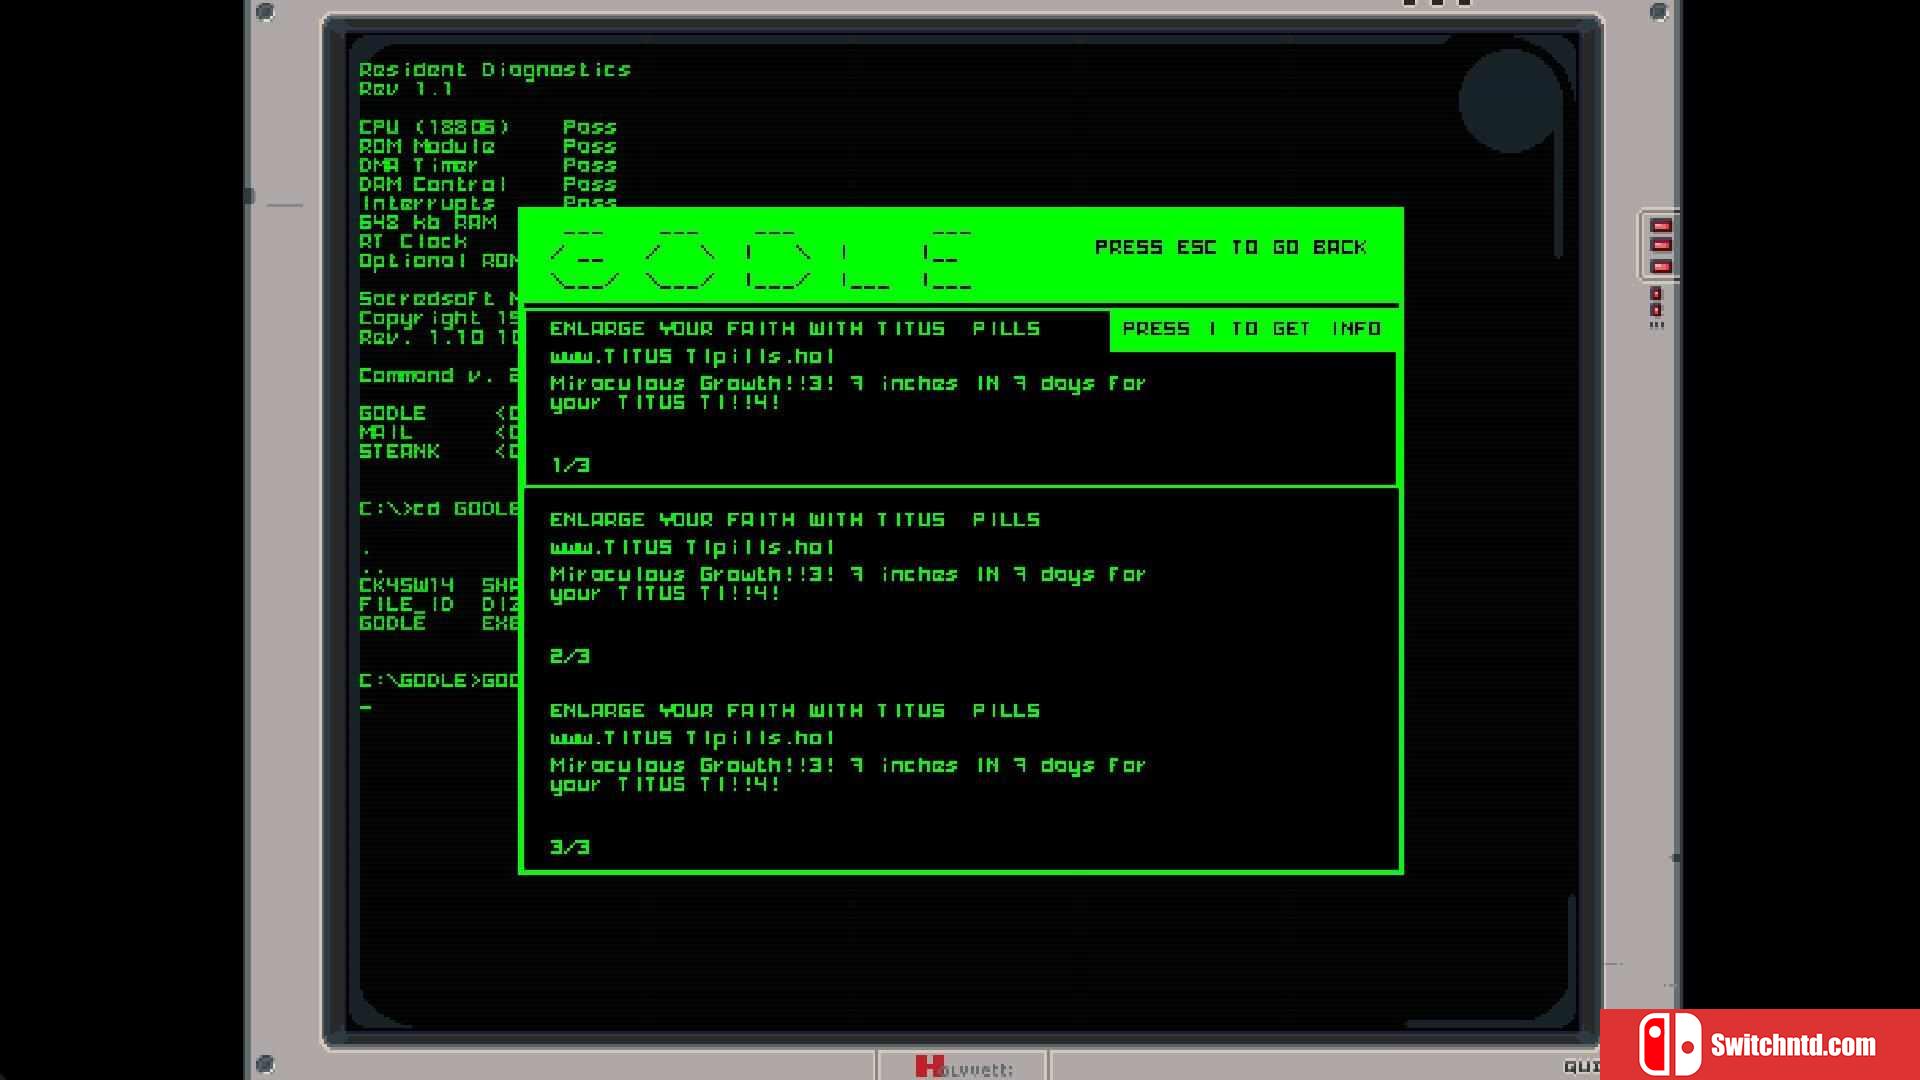Click 'CPU (18806)' diagnostic line
Screen dimensions: 1920x1080
pos(435,127)
